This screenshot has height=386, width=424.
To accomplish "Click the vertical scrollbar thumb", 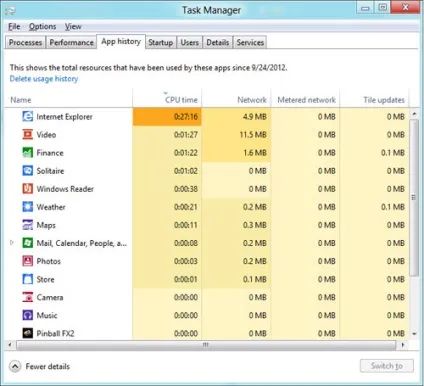I will [x=414, y=198].
